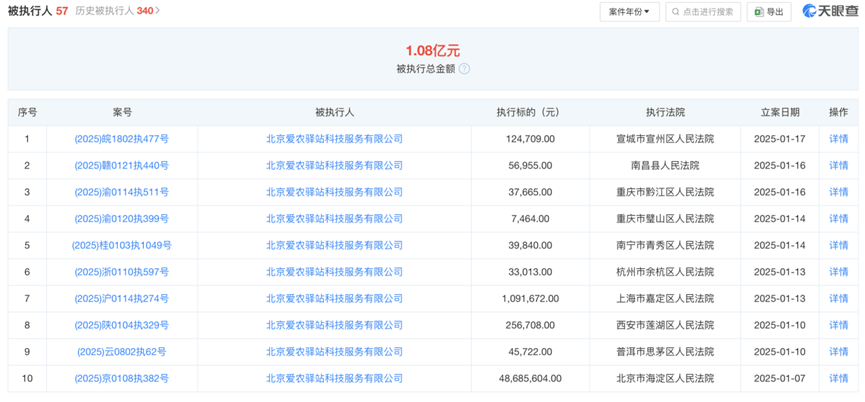Click the 执行标的(元) column header
This screenshot has height=402, width=865.
coord(528,112)
